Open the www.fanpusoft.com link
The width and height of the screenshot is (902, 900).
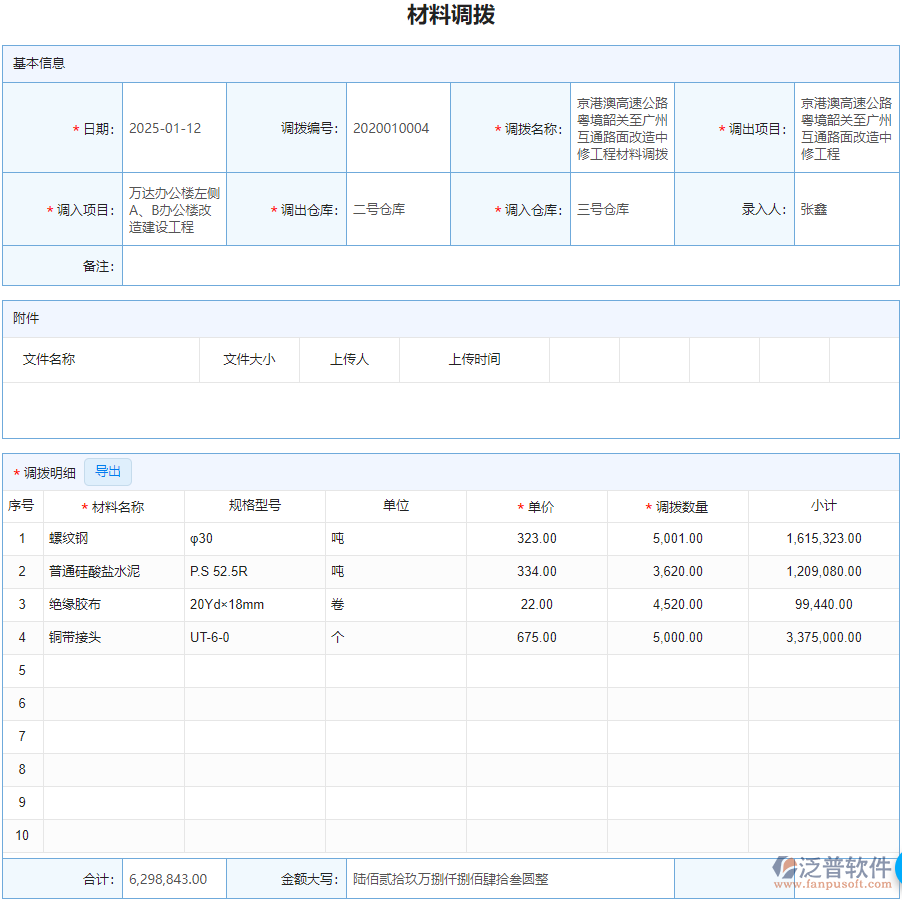831,882
